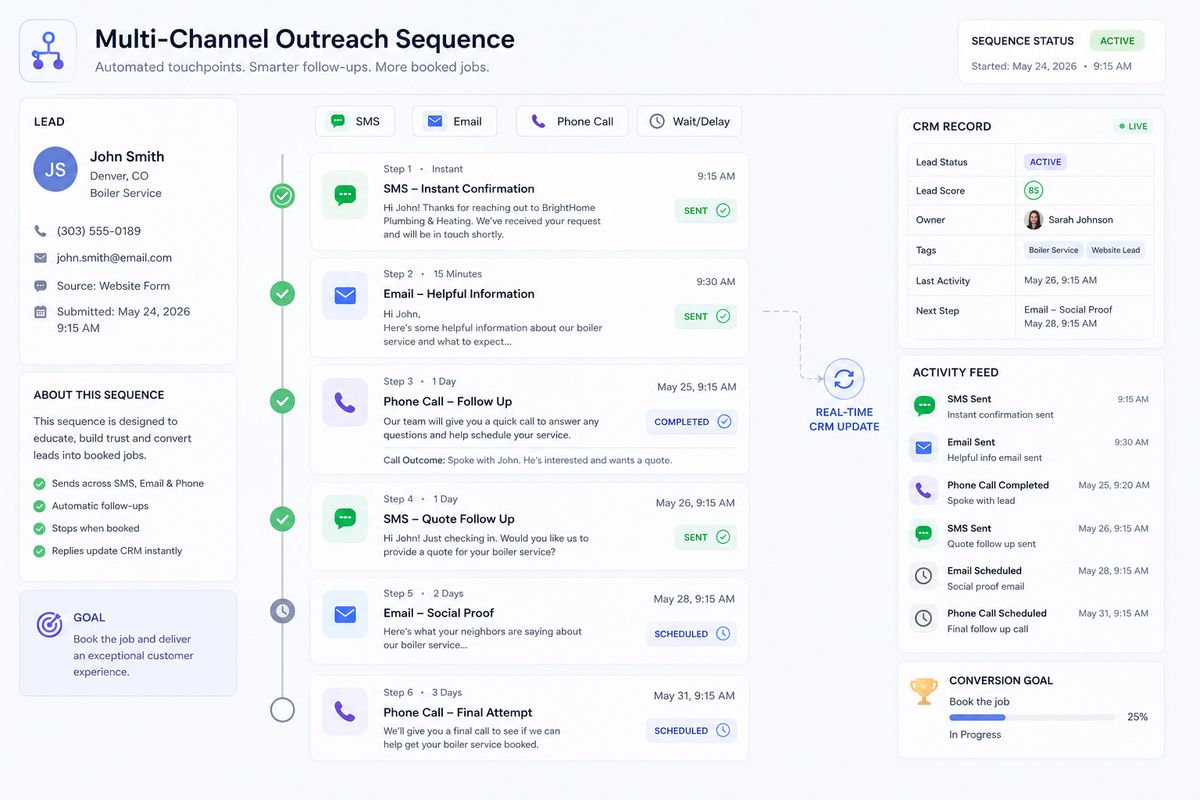Click the Step 3 green check timeline marker
Viewport: 1200px width, 800px height.
283,401
